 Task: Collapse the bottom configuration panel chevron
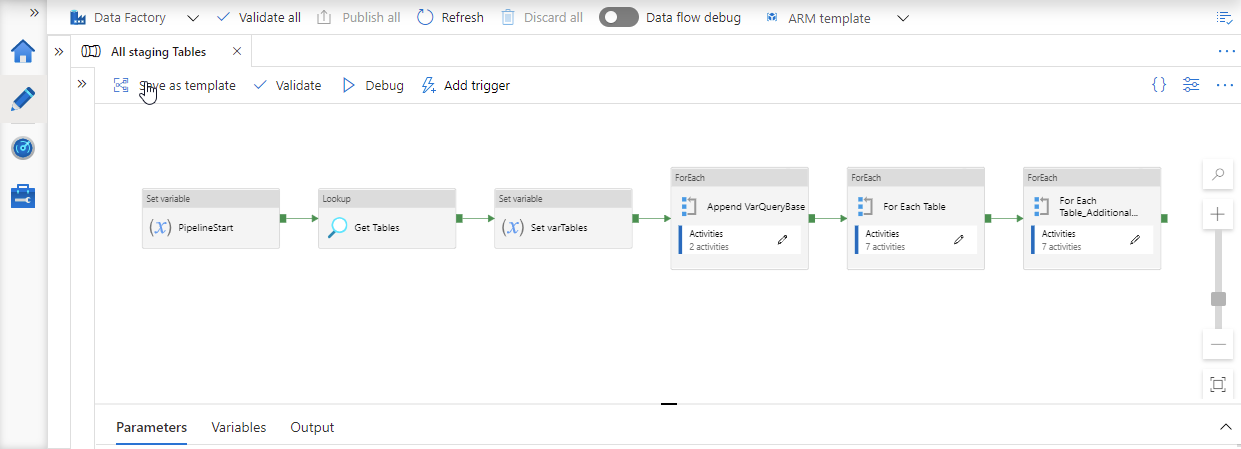[x=1226, y=427]
